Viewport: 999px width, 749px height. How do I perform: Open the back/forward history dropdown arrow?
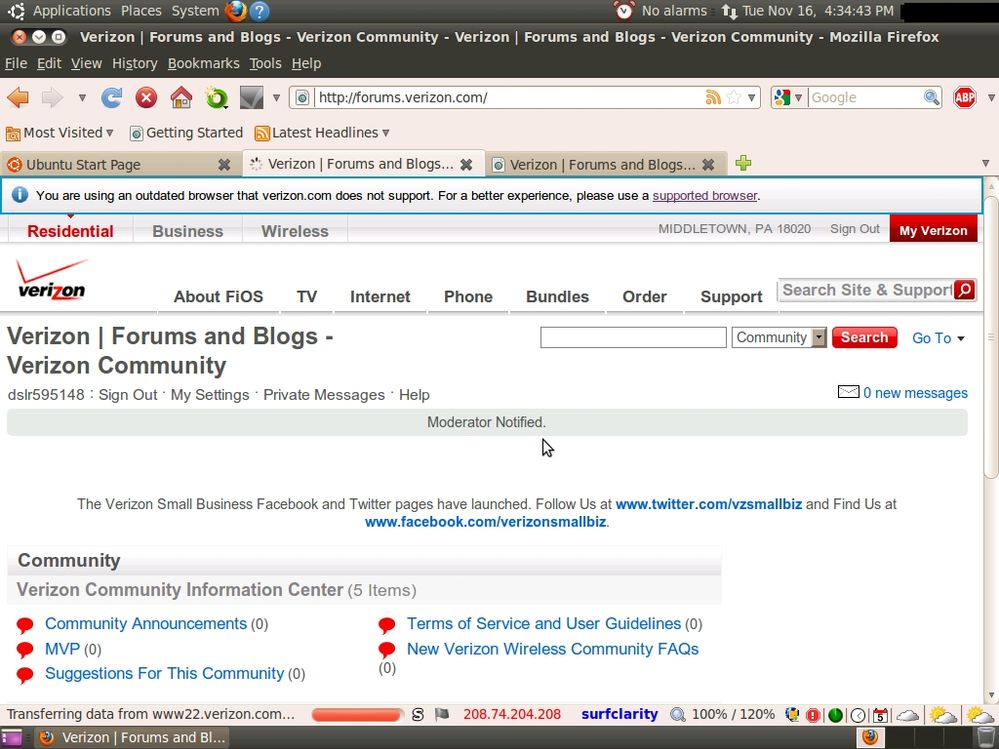pos(82,97)
